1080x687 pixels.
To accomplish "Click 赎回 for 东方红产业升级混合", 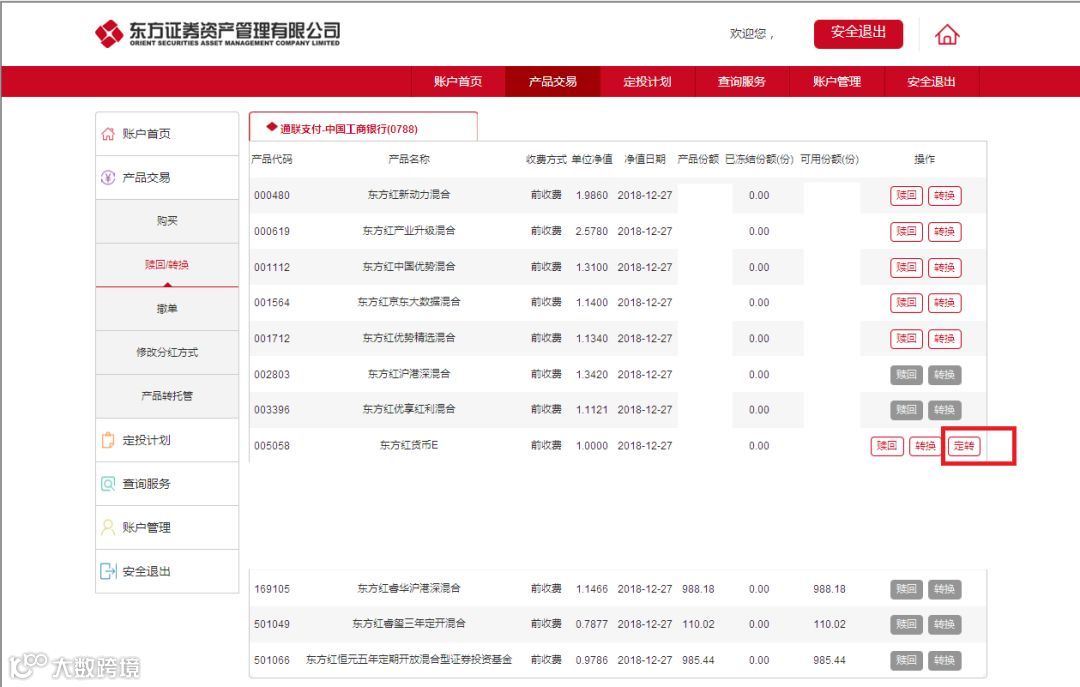I will [x=906, y=232].
